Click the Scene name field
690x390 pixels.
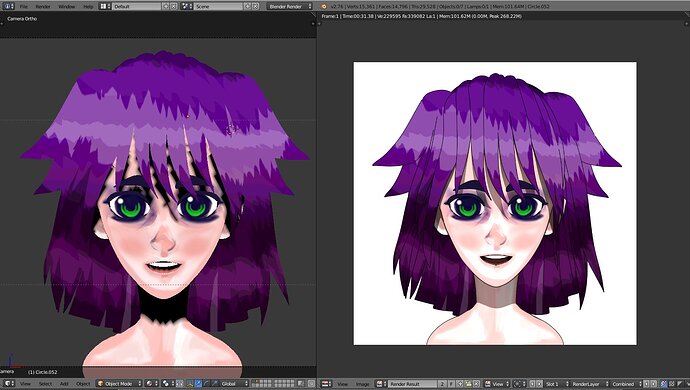click(218, 7)
